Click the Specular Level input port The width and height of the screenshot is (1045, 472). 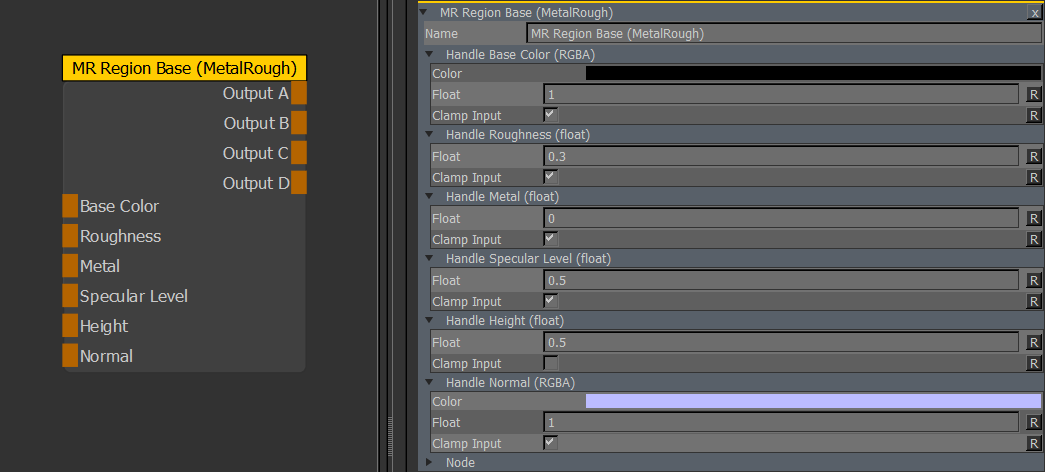(70, 295)
